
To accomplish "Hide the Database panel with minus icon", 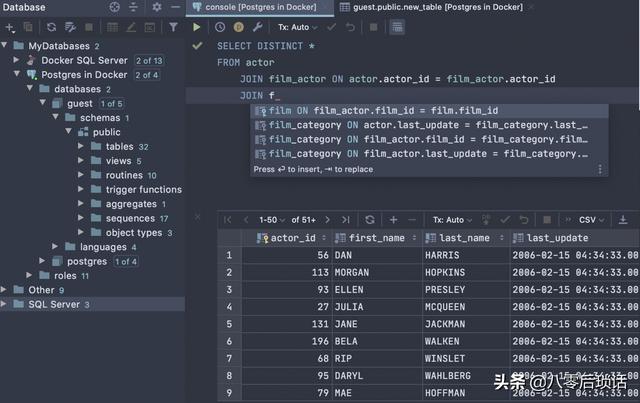I will [176, 7].
